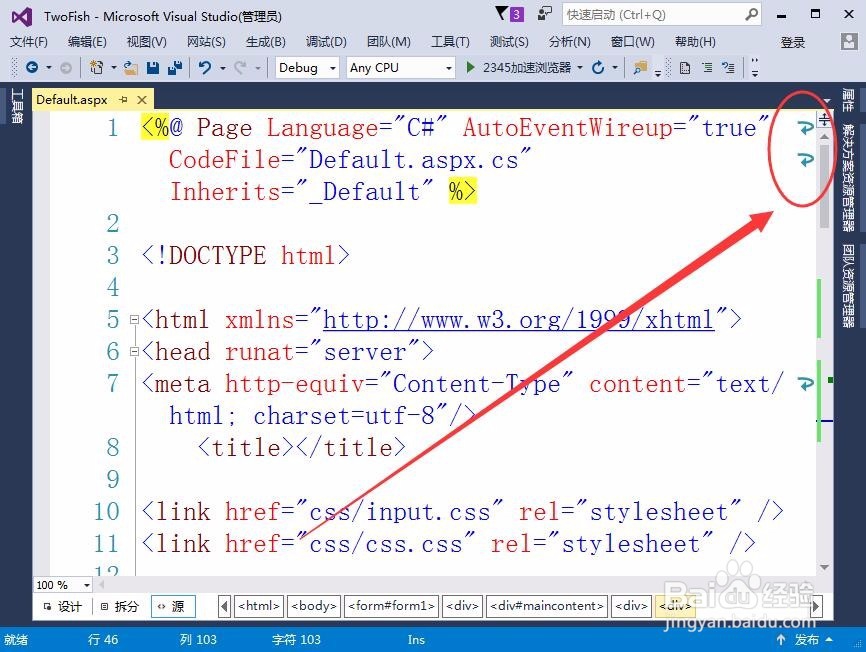Close the Default.aspx tab
This screenshot has height=652, width=866.
(142, 100)
